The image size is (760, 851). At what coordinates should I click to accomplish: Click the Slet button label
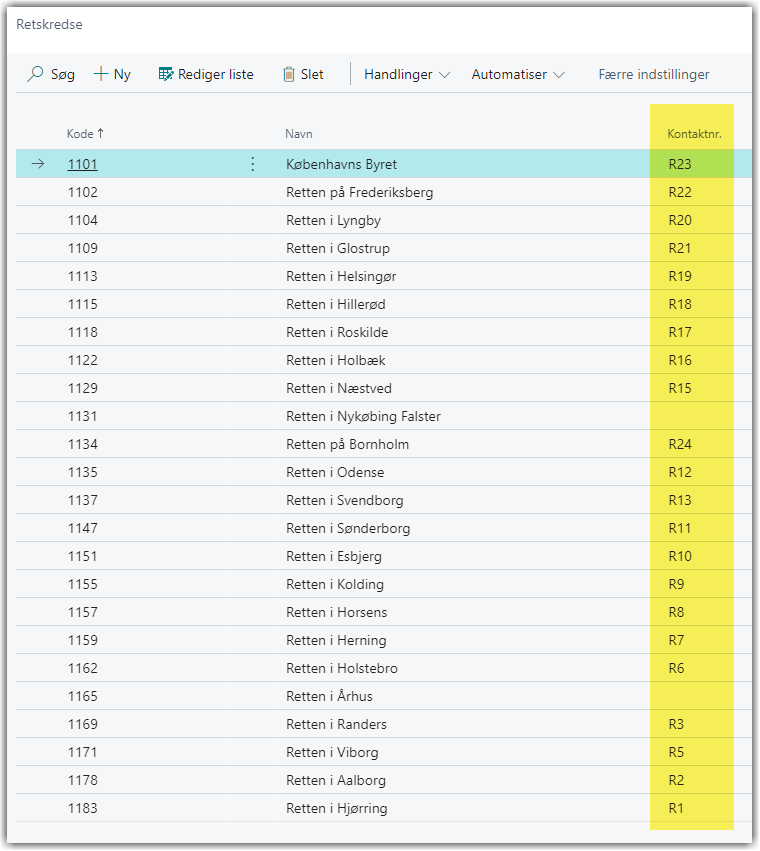coord(312,74)
